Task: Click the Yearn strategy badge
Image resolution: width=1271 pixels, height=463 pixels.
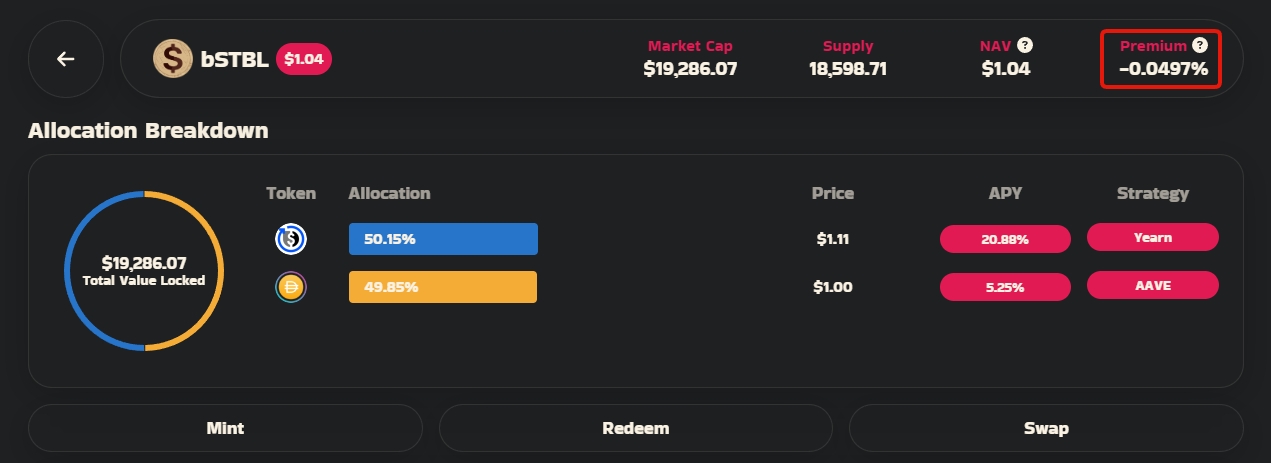Action: (x=1152, y=238)
